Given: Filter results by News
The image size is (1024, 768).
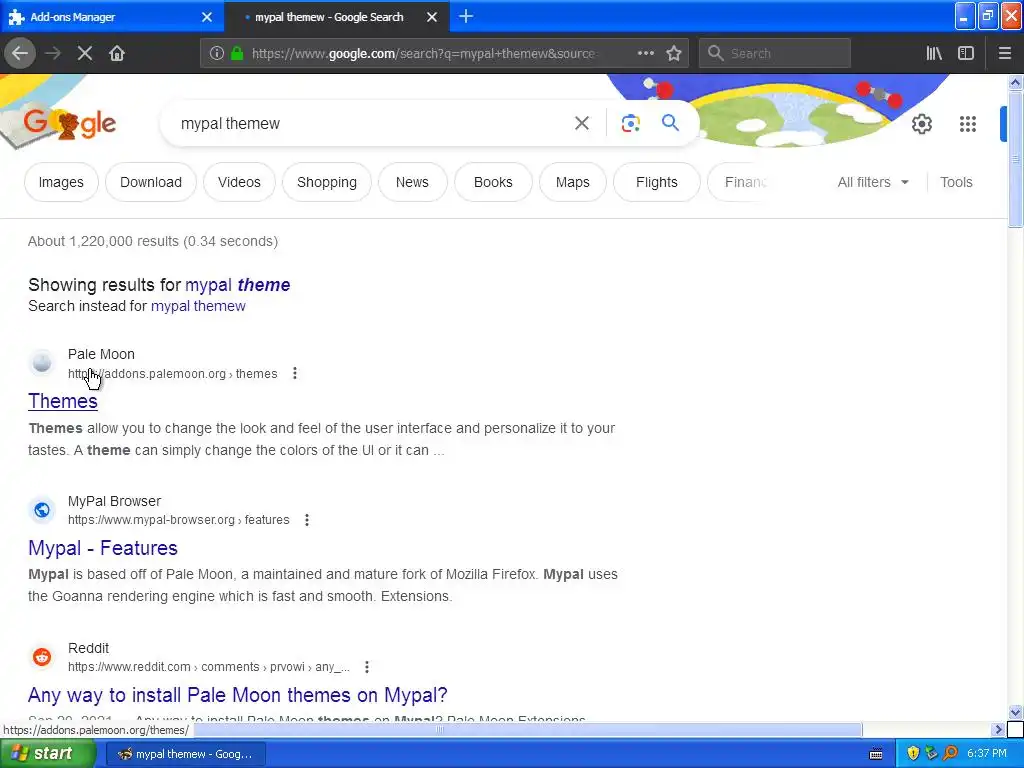Looking at the screenshot, I should [x=412, y=182].
